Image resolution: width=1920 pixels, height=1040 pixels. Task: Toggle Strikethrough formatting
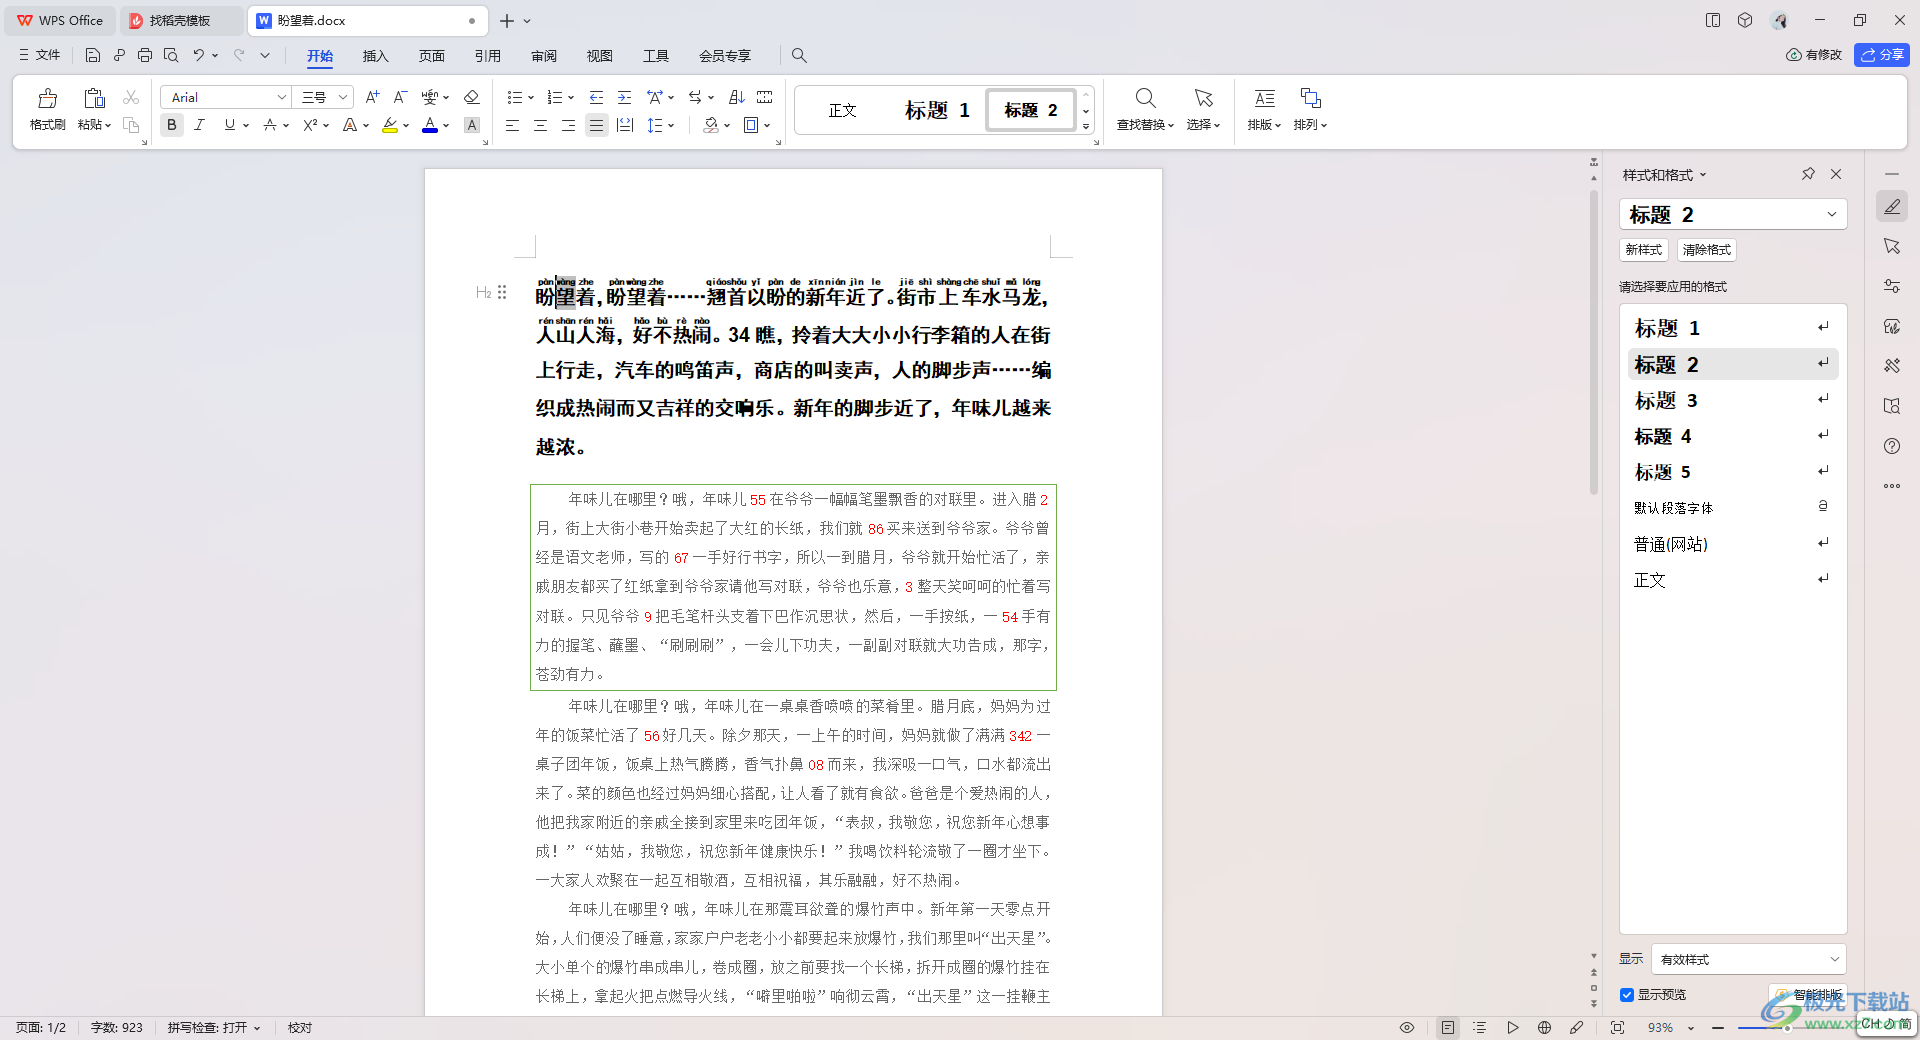pos(269,125)
